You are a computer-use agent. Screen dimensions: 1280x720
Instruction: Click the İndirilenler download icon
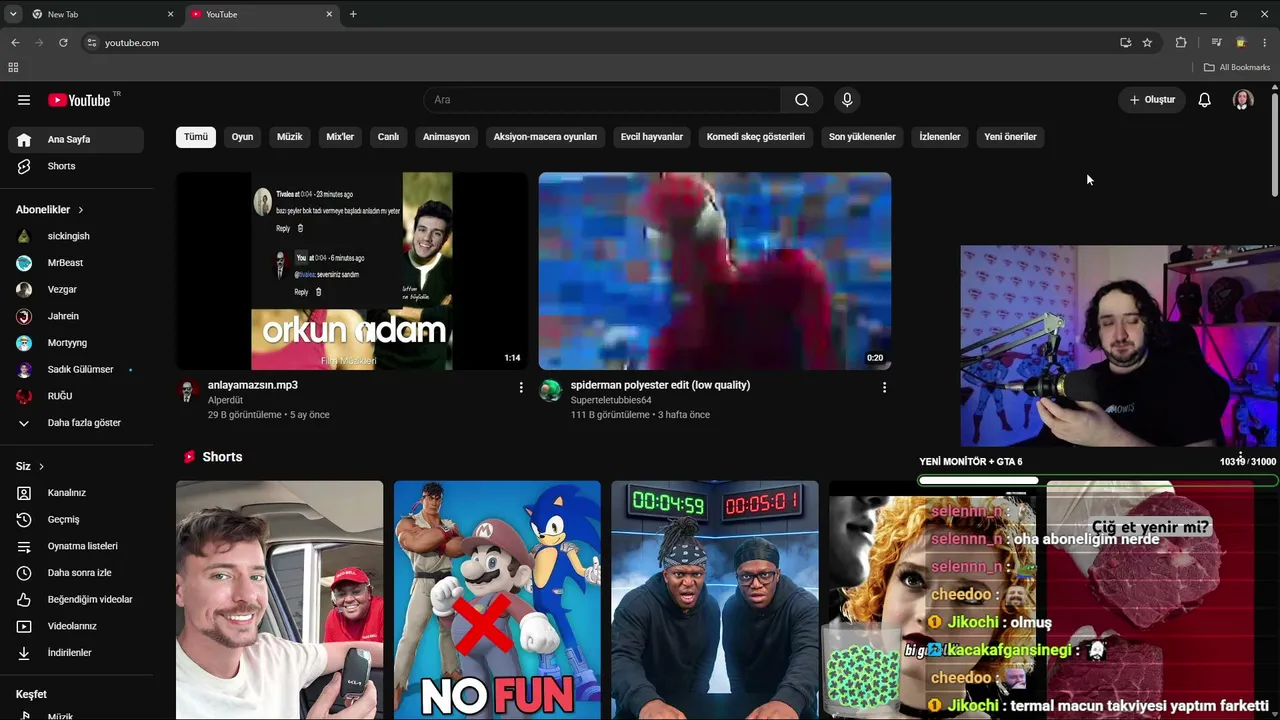[24, 653]
